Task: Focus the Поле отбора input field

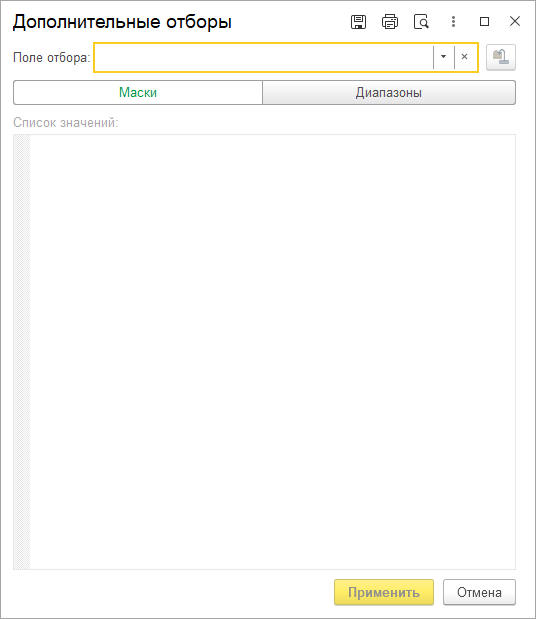Action: [x=264, y=57]
